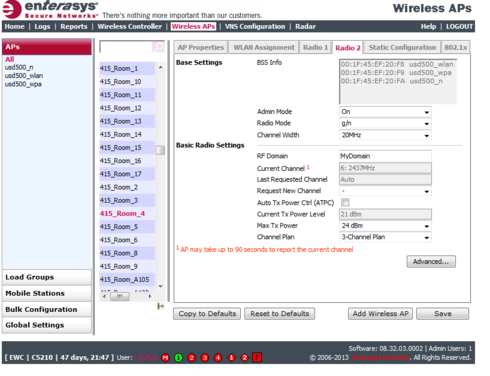Screen dimensions: 490x376
Task: Click the red square F status icon
Action: tap(257, 358)
